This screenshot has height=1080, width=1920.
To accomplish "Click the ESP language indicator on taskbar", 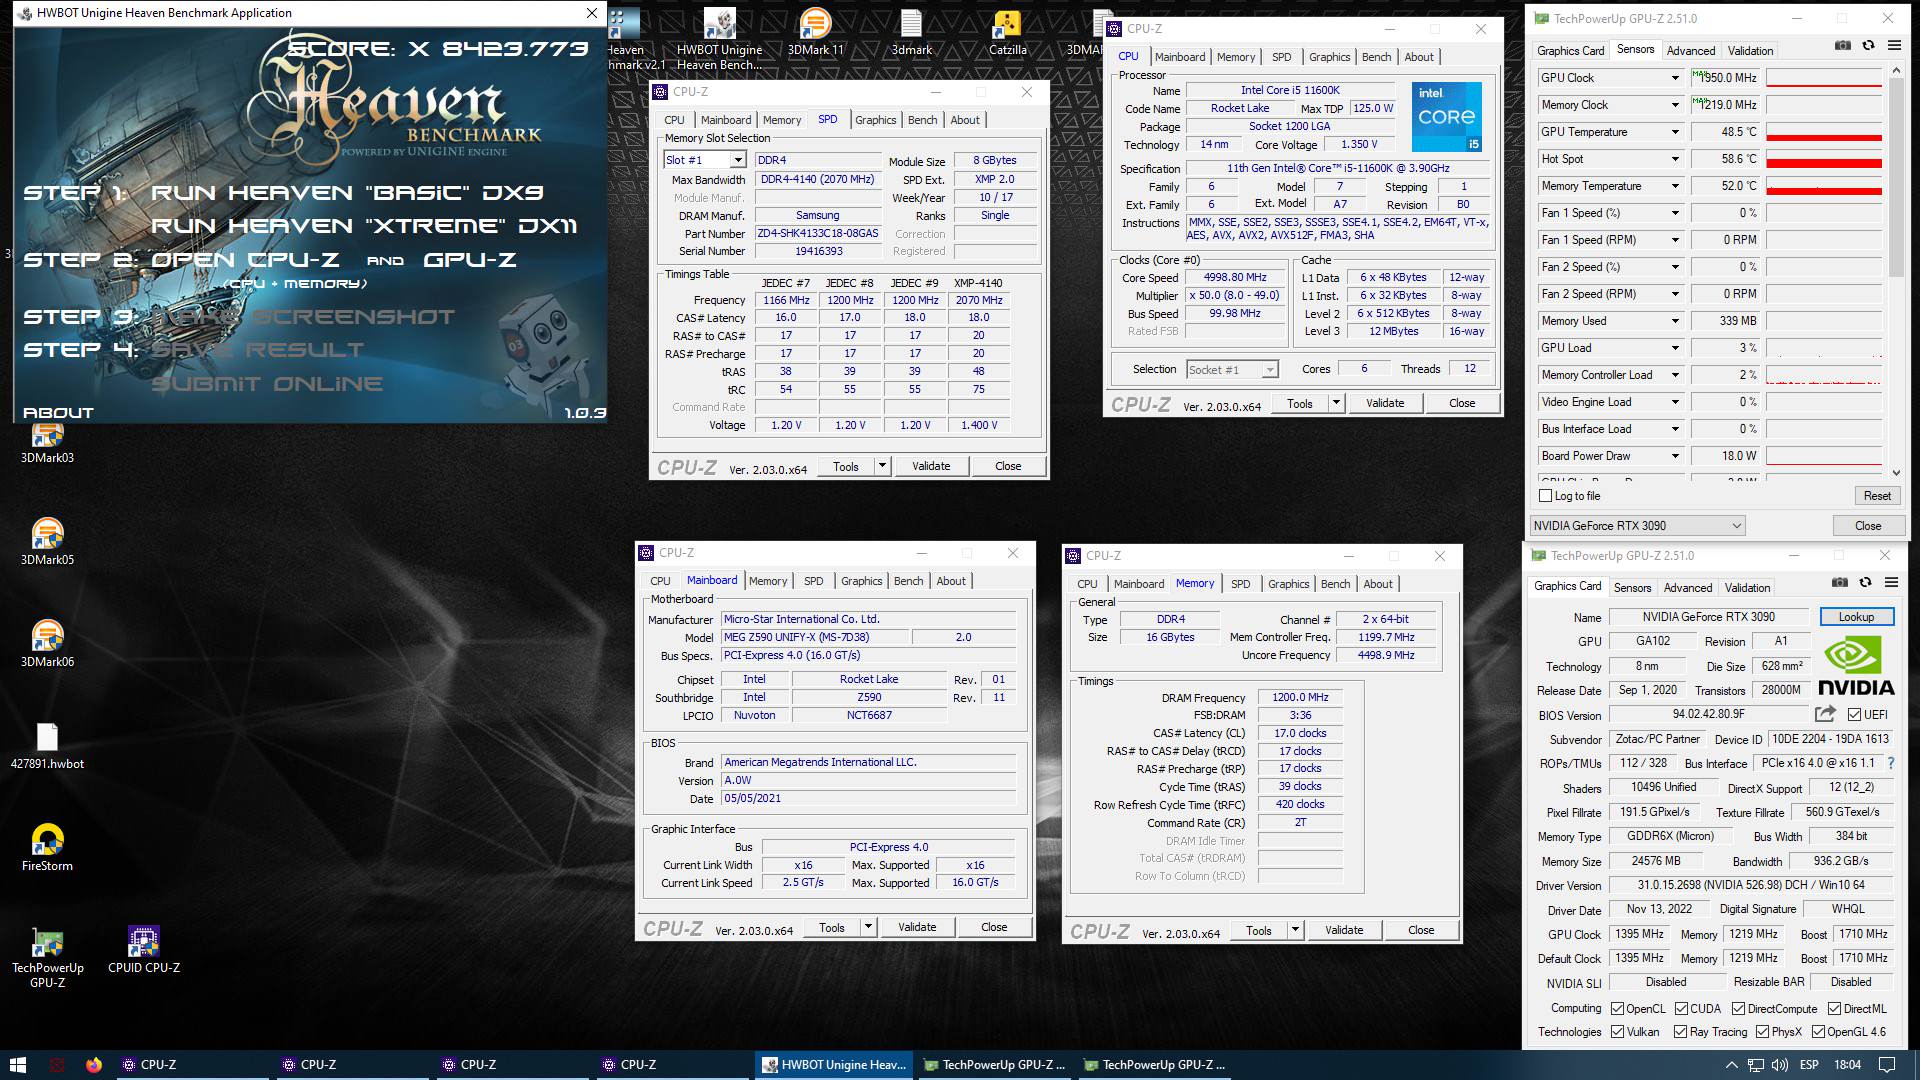I will click(x=1808, y=1065).
